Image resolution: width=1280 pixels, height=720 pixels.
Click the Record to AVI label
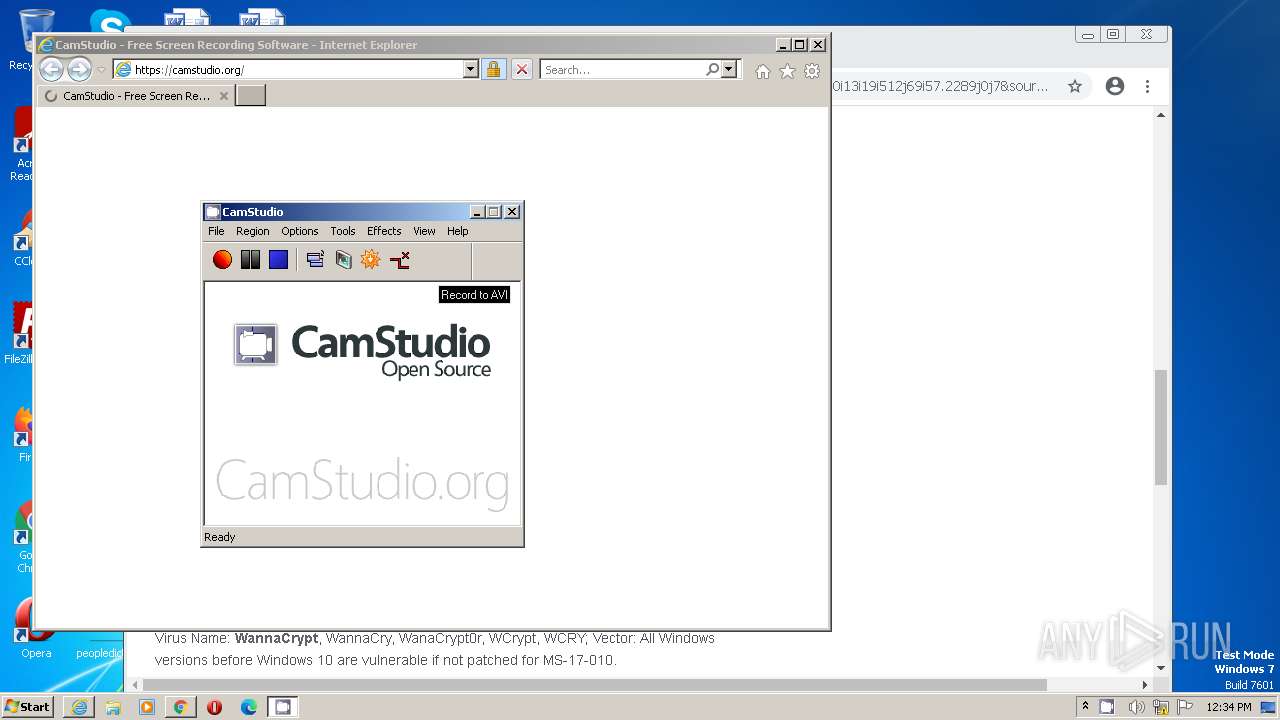coord(475,295)
